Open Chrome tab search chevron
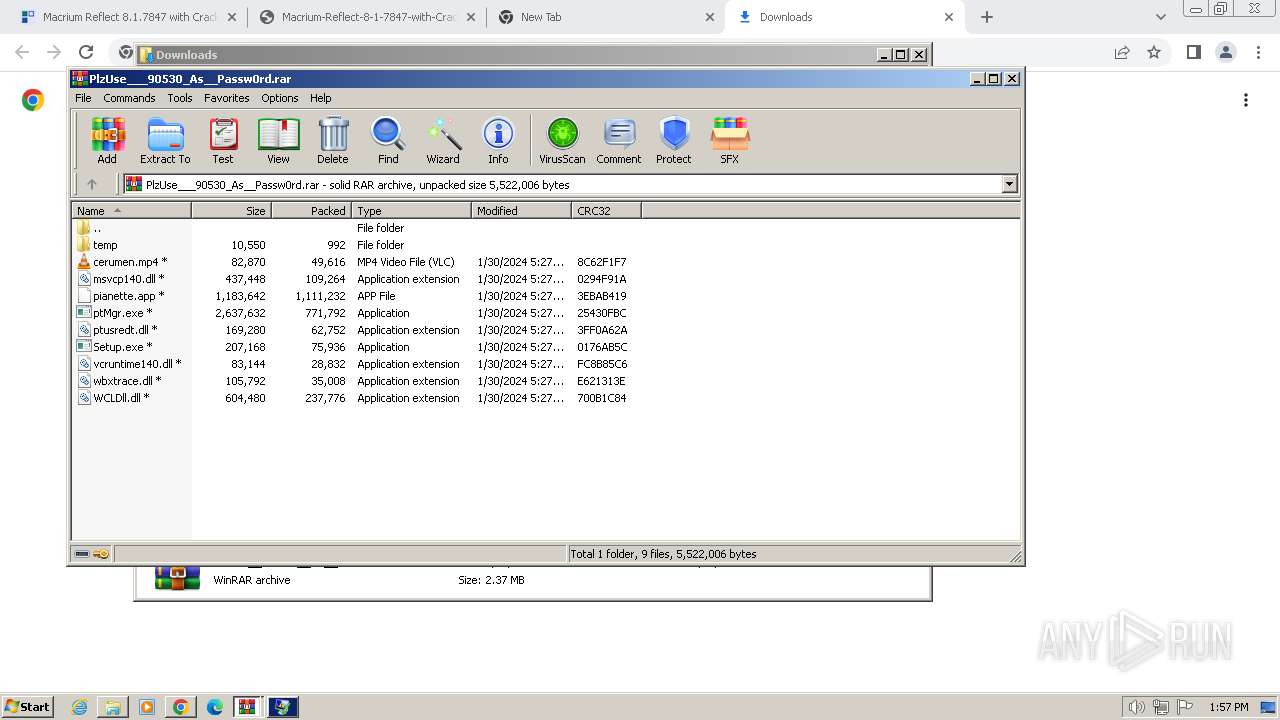 pos(1160,17)
